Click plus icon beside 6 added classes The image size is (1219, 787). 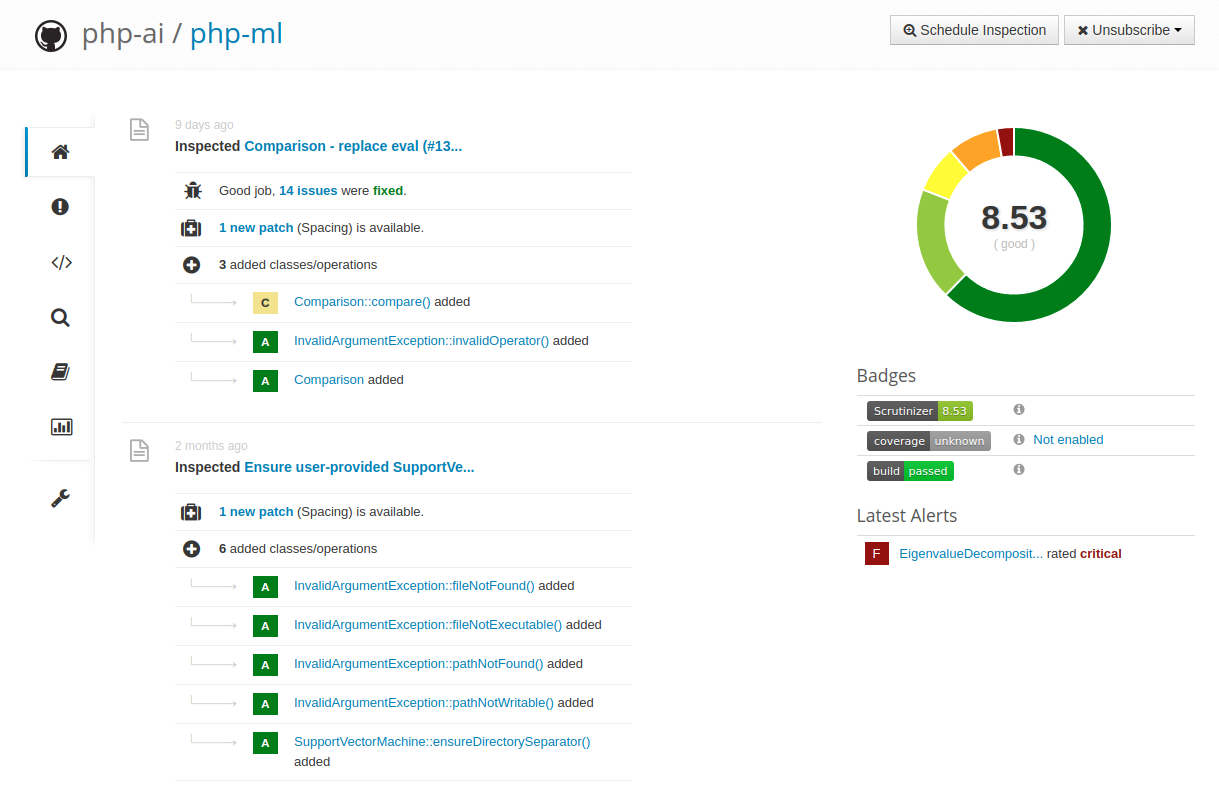click(191, 549)
